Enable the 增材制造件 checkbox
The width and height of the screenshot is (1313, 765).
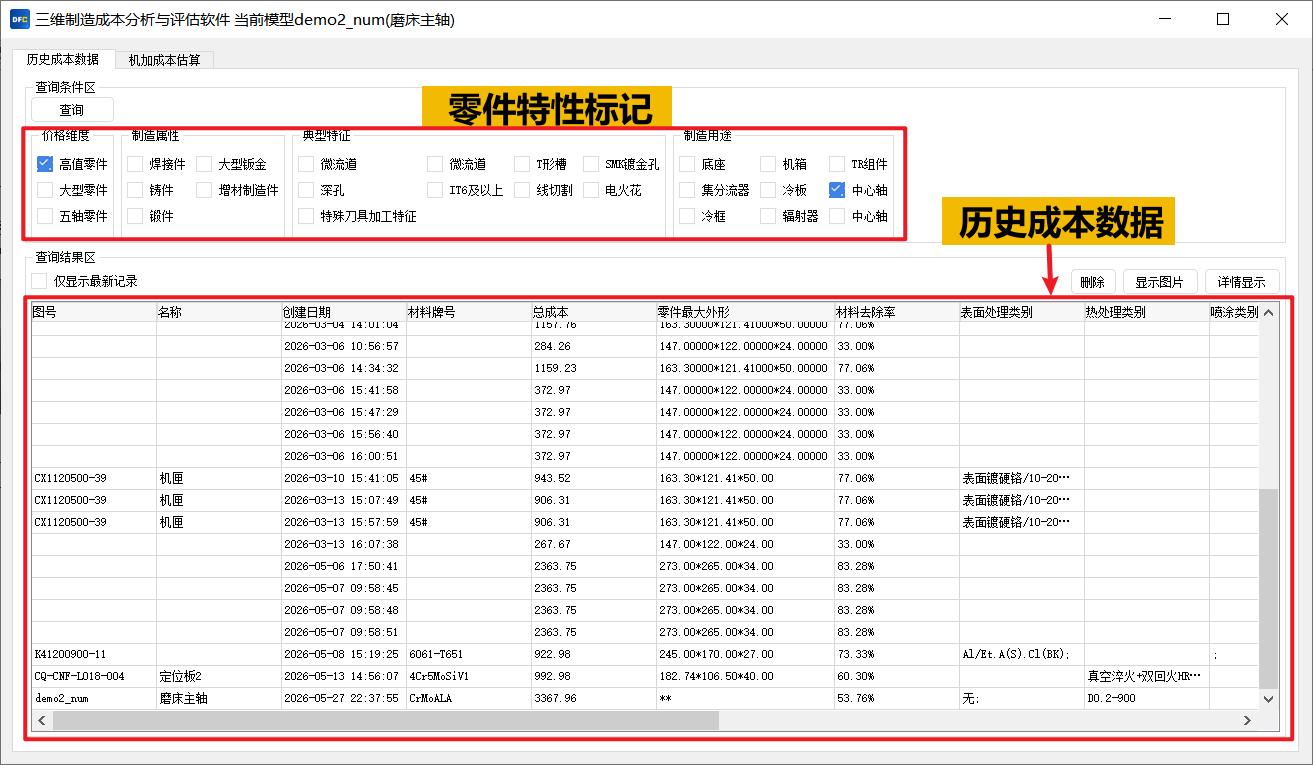pos(205,190)
